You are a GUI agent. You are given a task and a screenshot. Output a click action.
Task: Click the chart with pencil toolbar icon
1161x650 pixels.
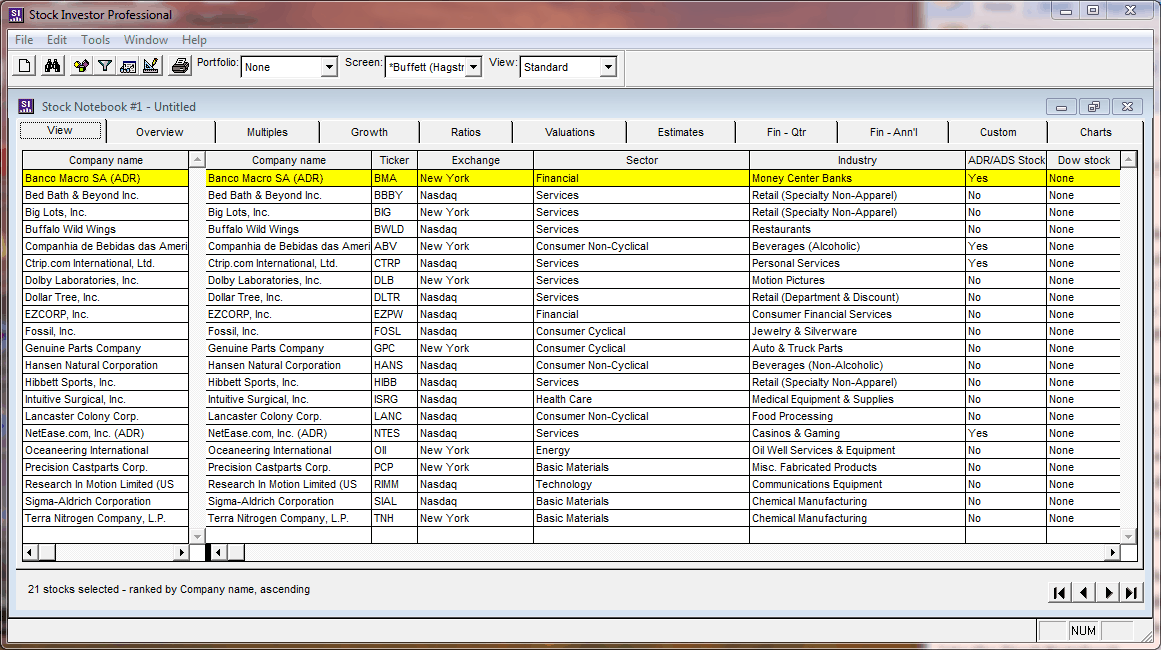coord(151,67)
